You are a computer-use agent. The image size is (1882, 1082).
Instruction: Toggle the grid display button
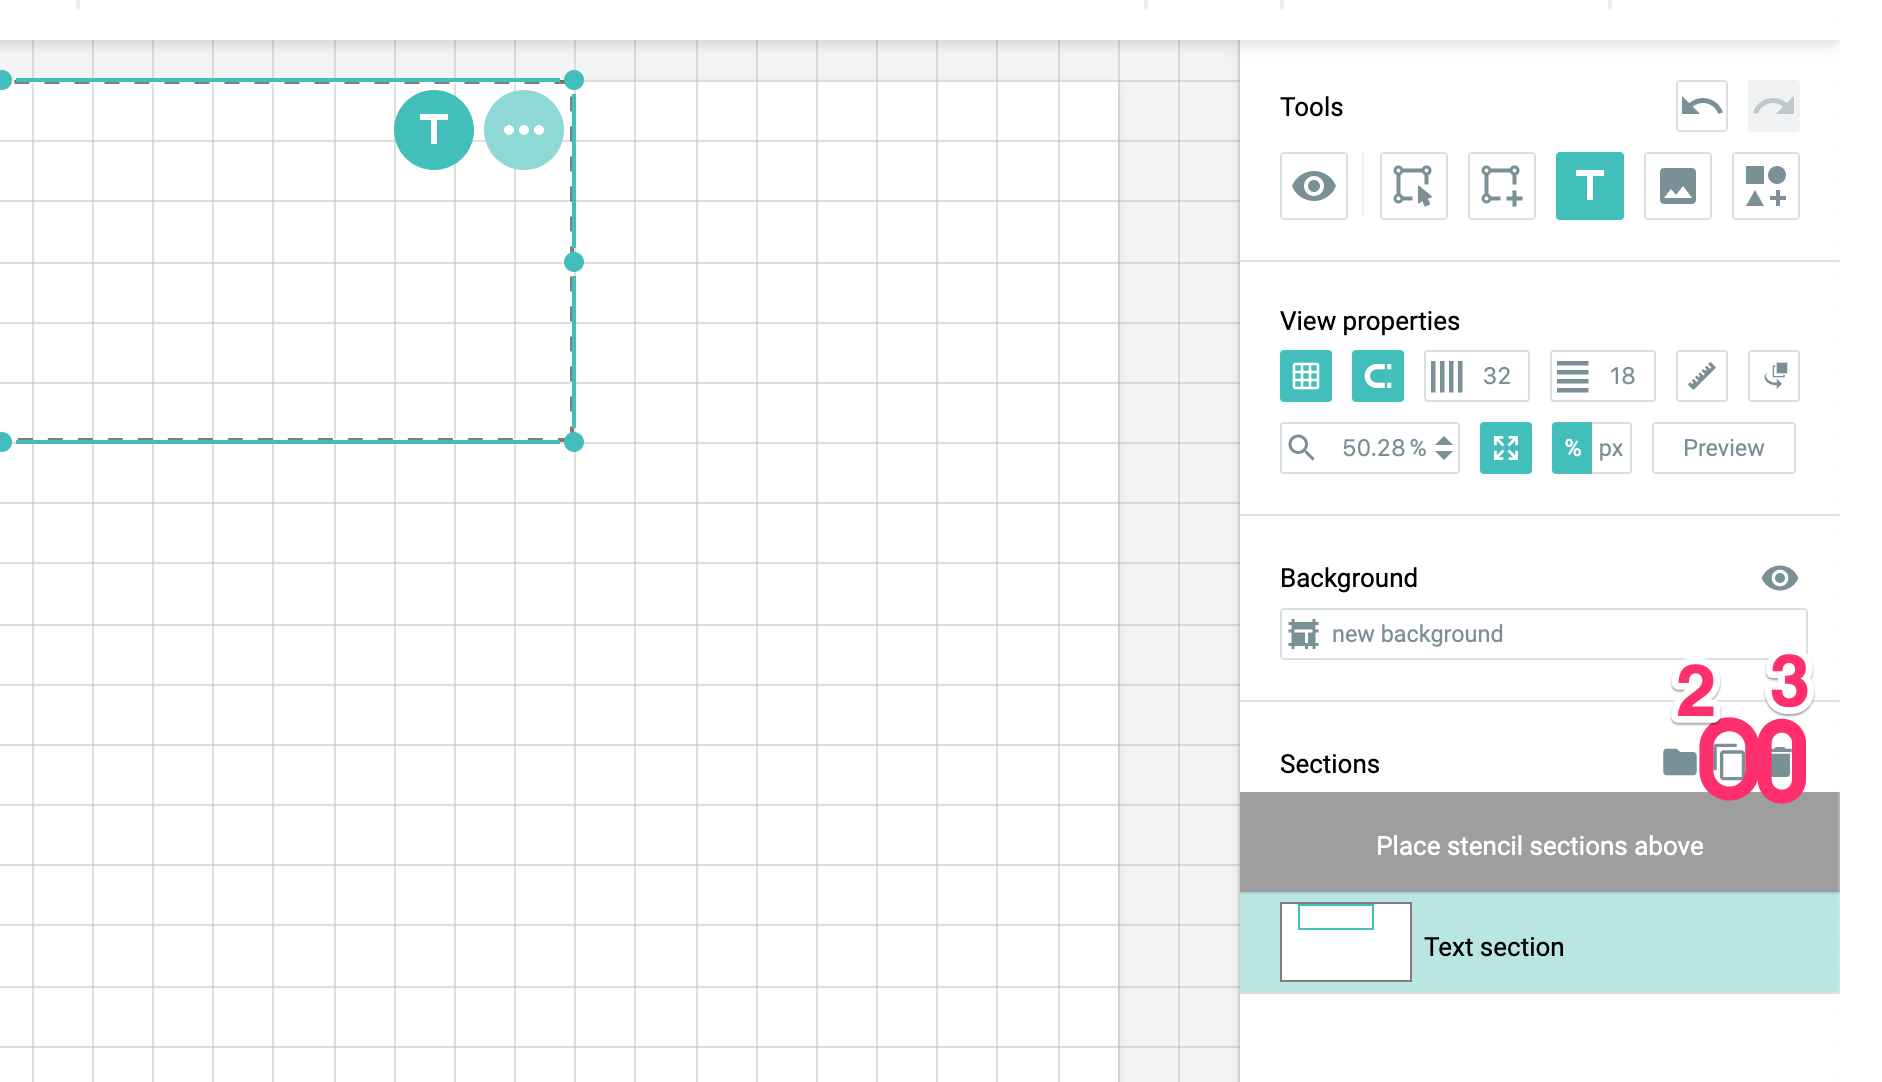click(1305, 376)
